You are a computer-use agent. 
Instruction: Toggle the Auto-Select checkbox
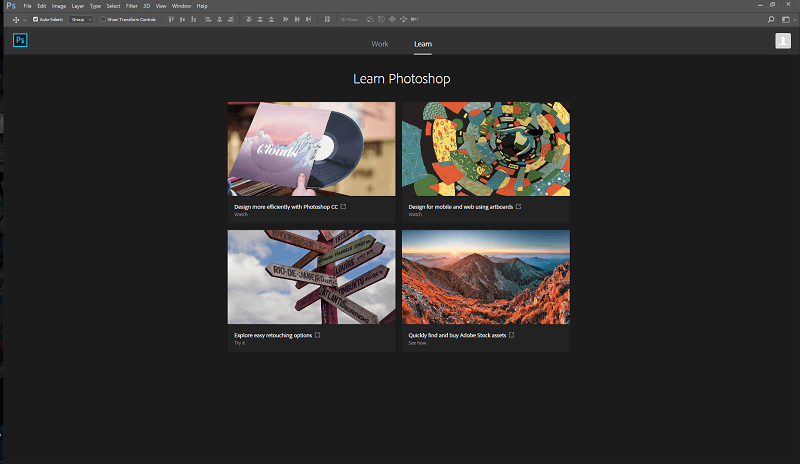(35, 19)
